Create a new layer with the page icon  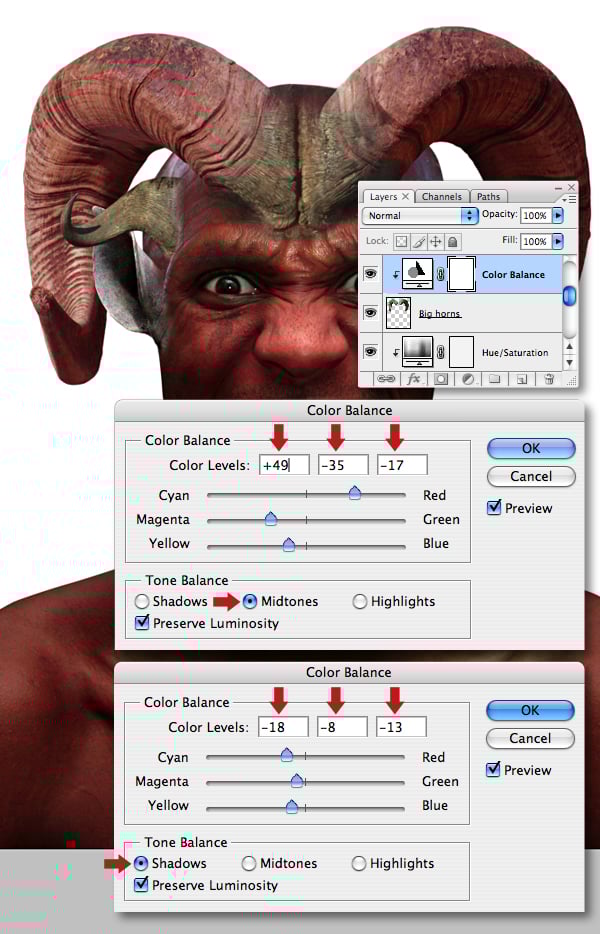coord(521,379)
